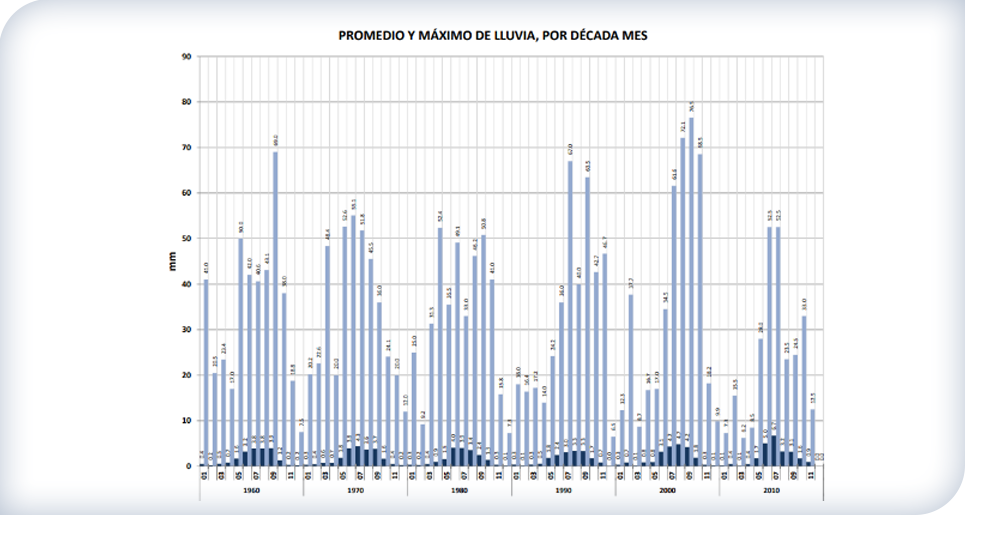Select the 1970 decade label
This screenshot has width=996, height=546.
tap(354, 491)
